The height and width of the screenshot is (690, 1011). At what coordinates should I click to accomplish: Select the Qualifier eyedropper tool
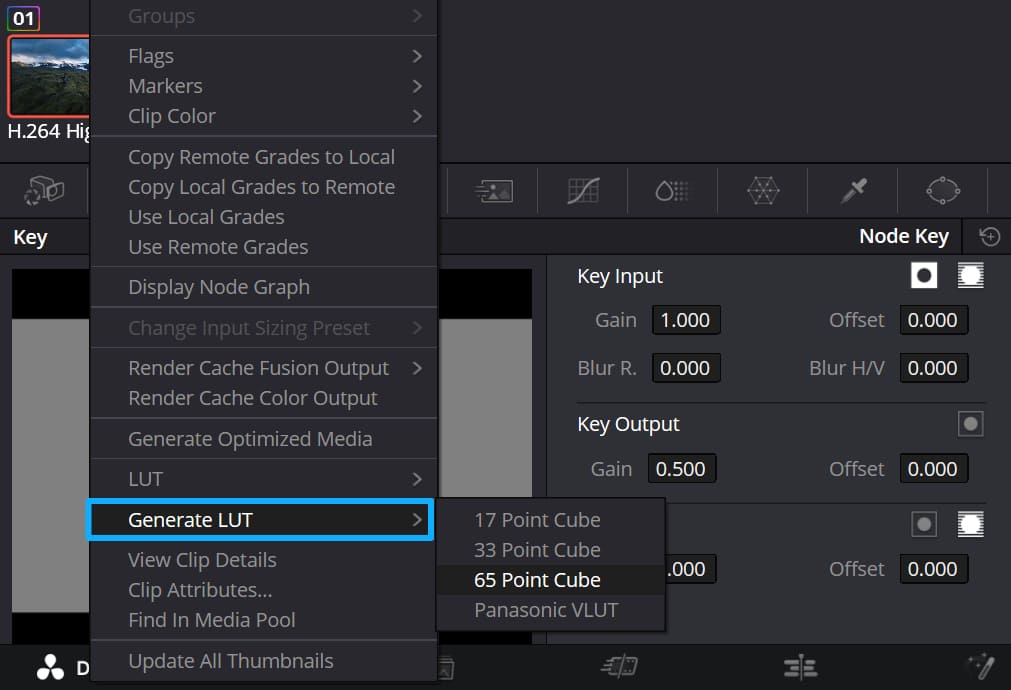point(852,190)
